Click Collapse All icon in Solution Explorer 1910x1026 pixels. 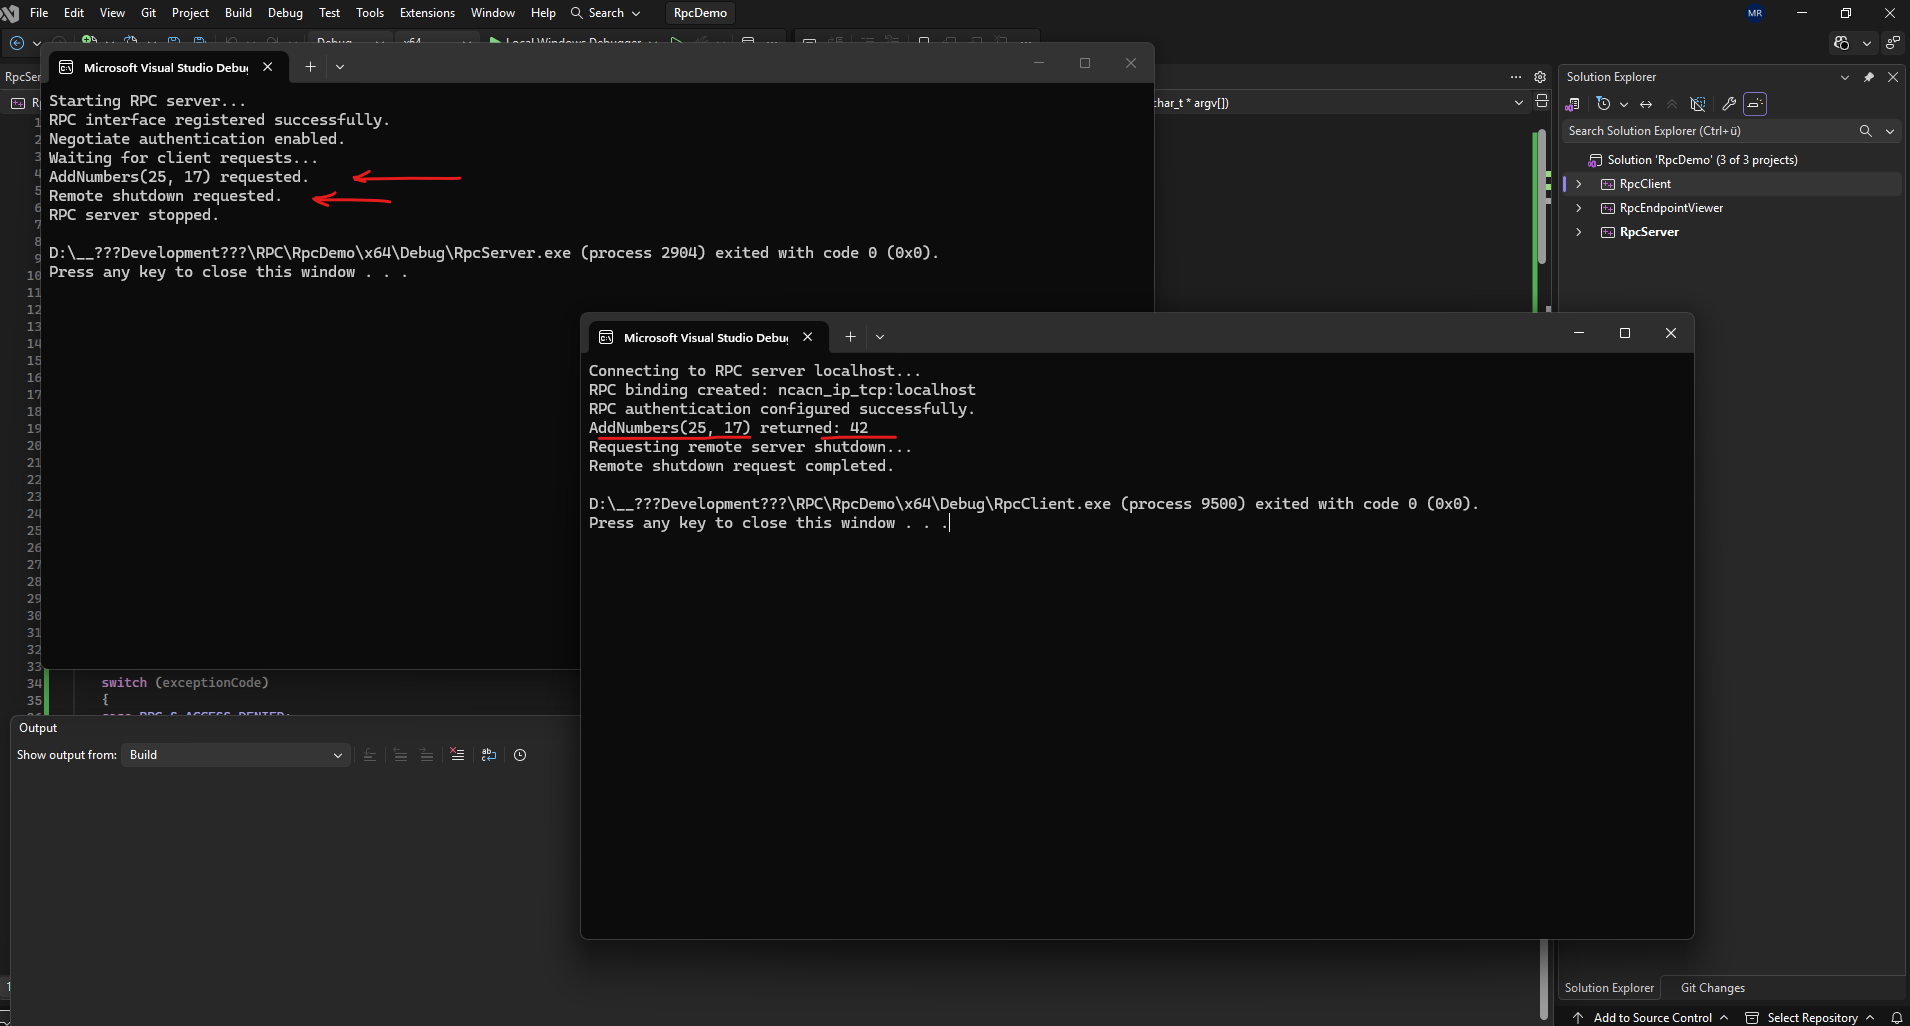(1672, 104)
